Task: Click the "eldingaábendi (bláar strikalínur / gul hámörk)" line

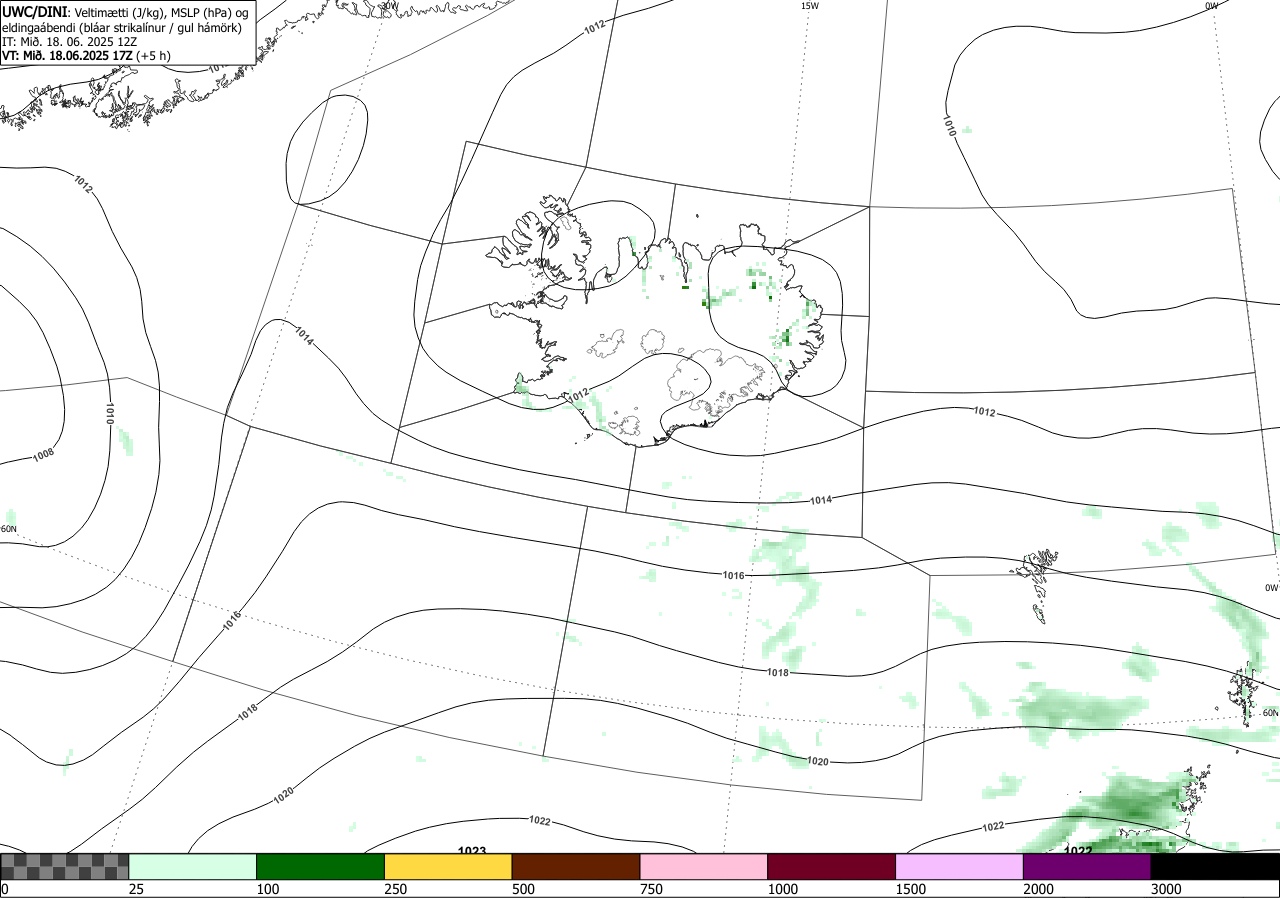Action: tap(122, 27)
